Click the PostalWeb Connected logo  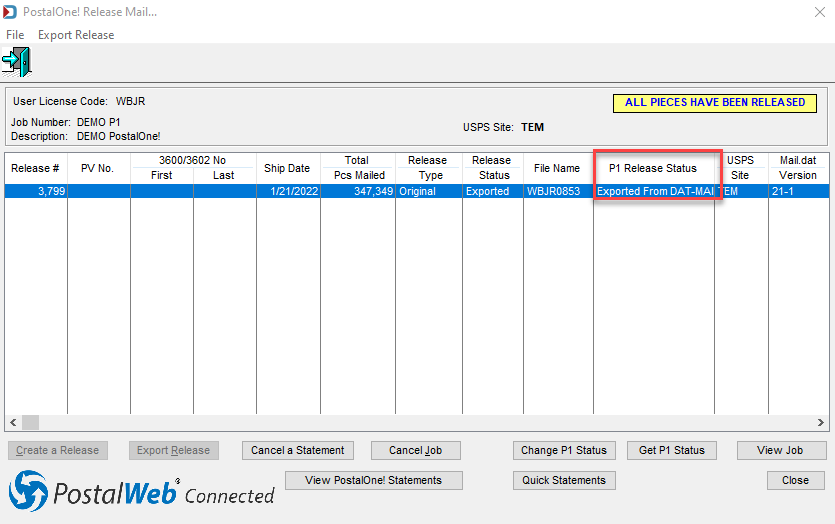coord(142,492)
